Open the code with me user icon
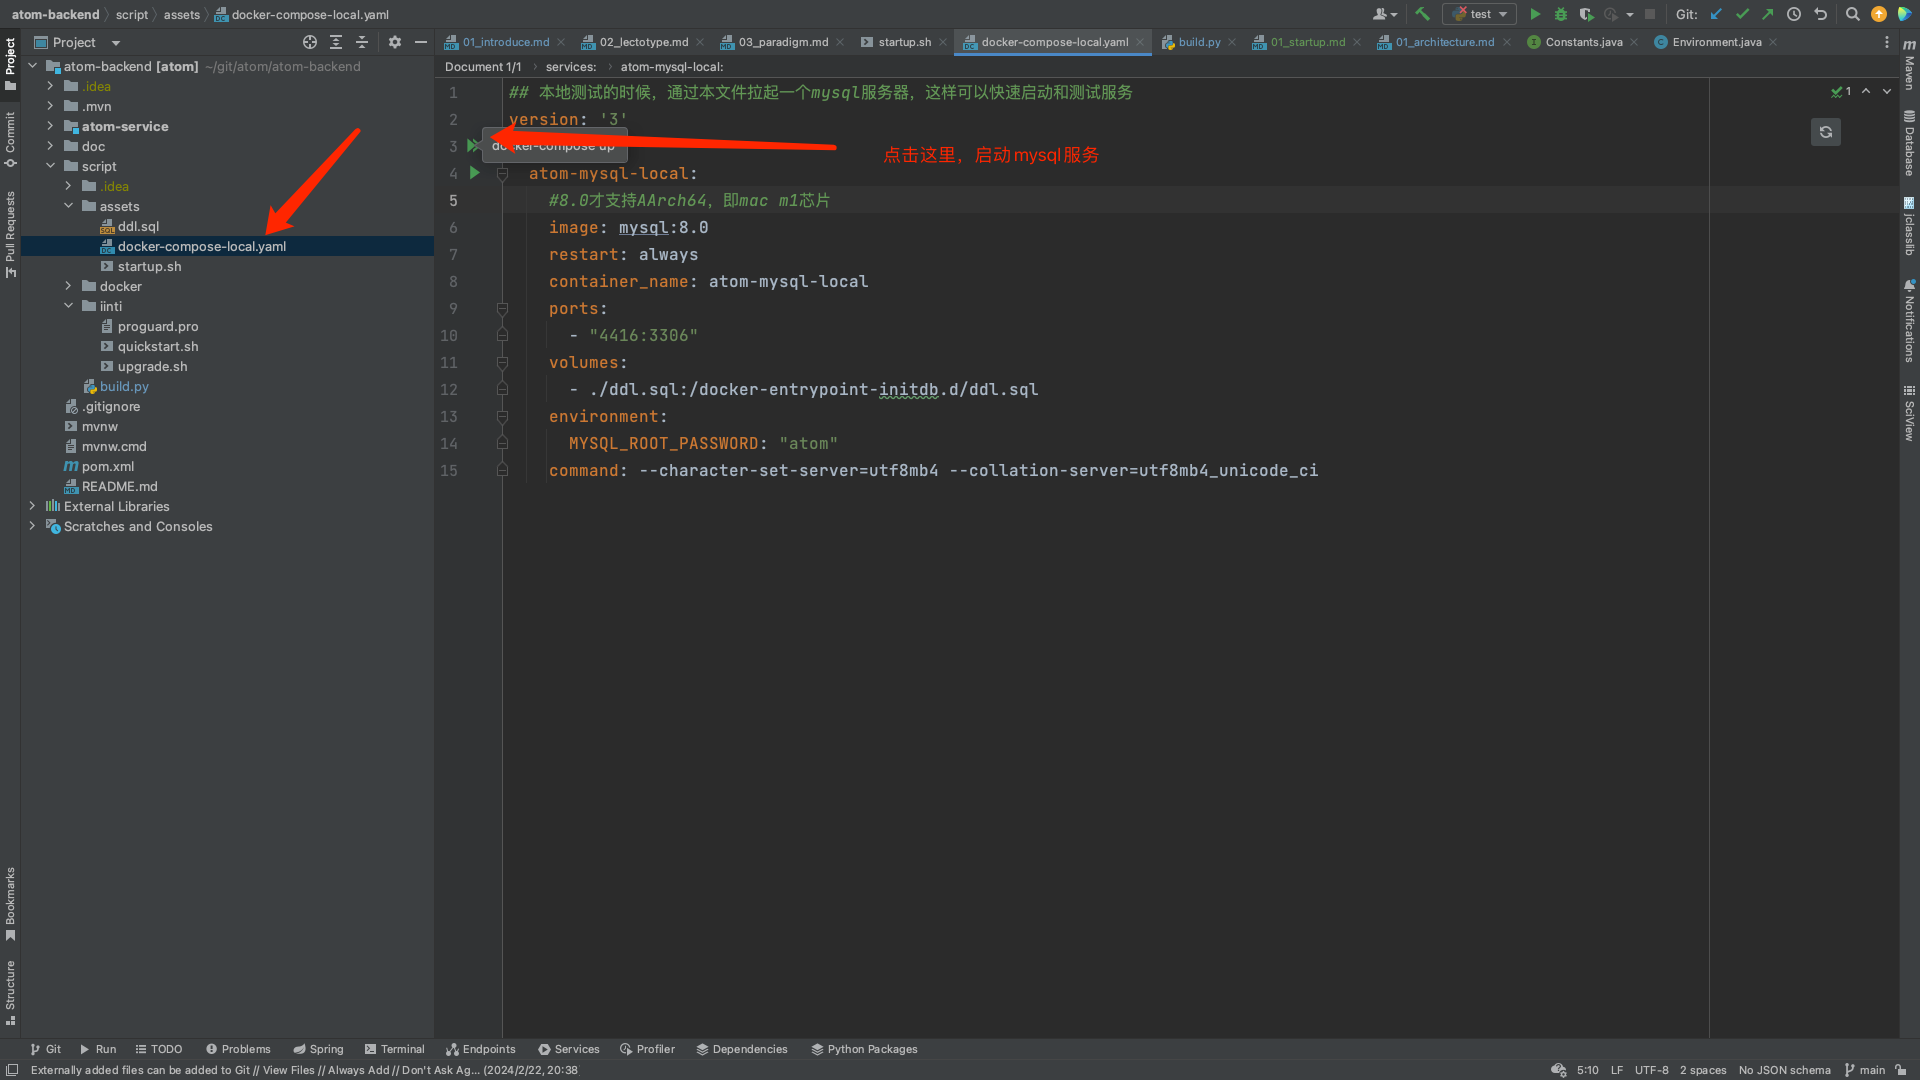1920x1080 pixels. click(1384, 14)
